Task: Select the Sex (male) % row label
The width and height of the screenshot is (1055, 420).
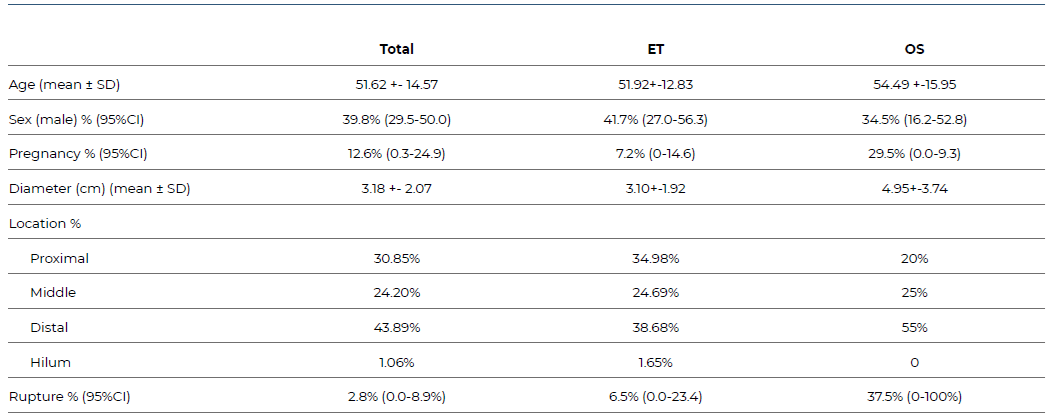Action: [77, 119]
